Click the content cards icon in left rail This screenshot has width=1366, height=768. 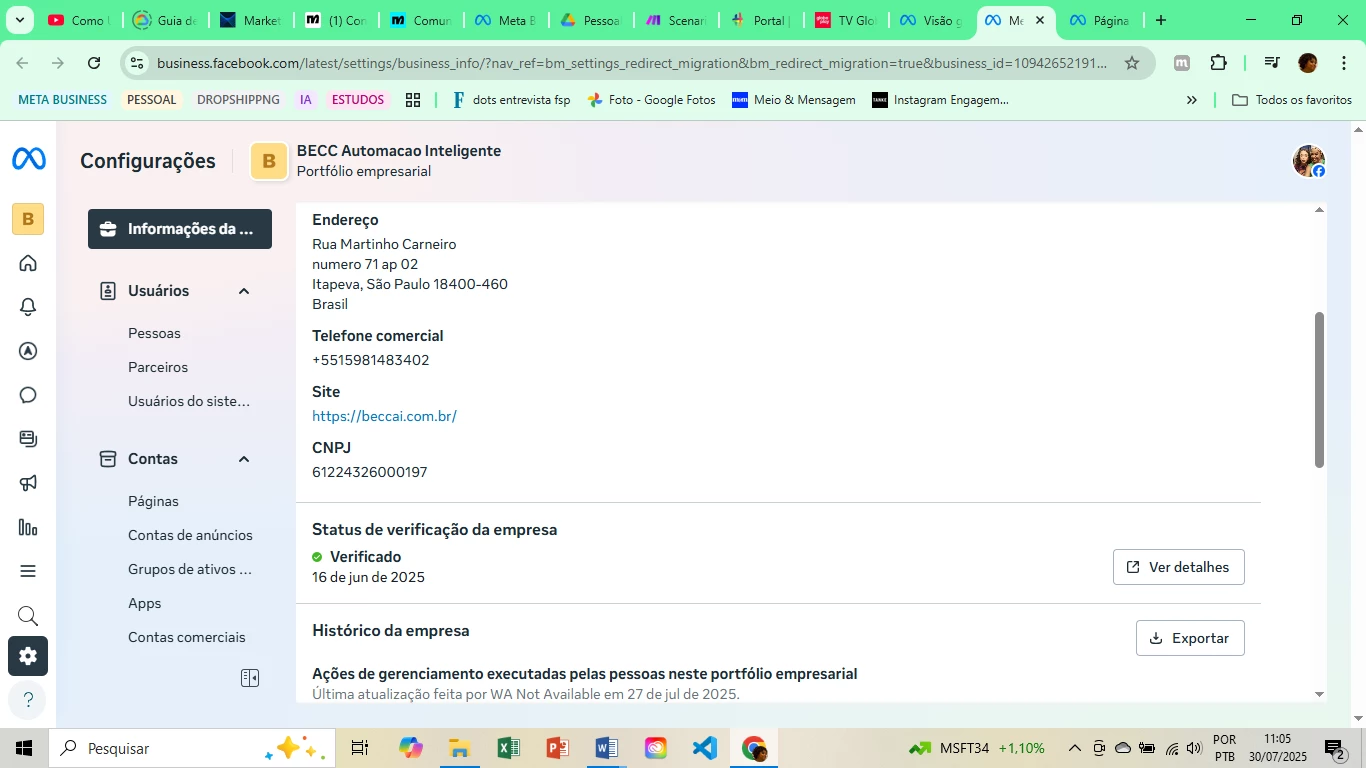(x=28, y=439)
